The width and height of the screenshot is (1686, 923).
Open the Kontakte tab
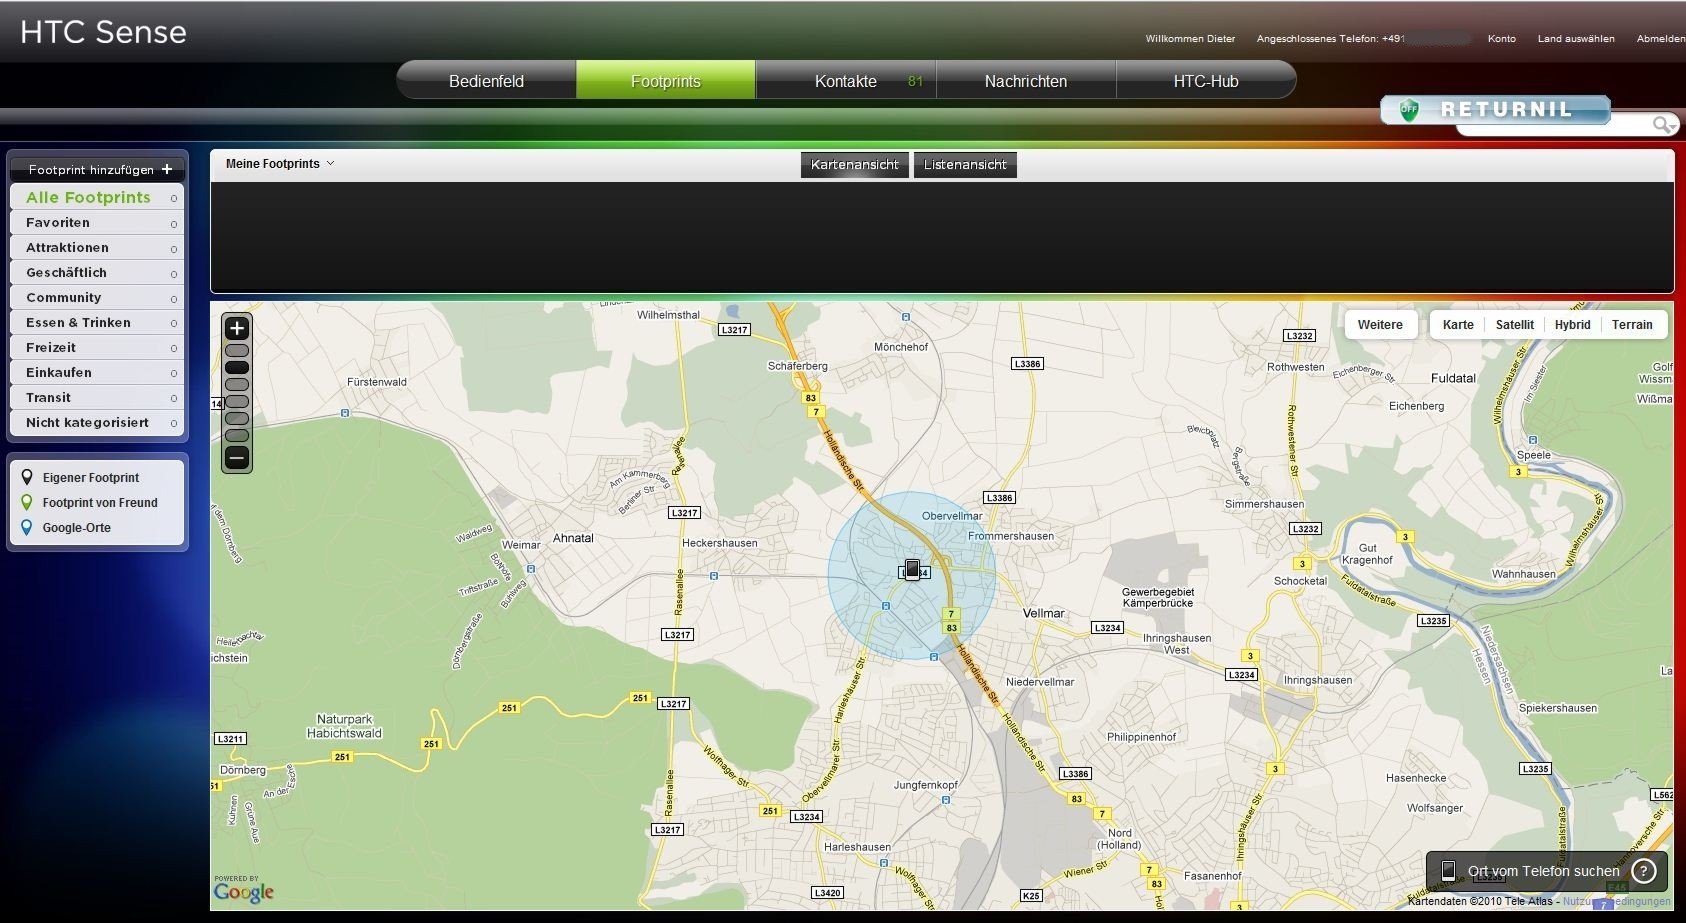(x=846, y=81)
